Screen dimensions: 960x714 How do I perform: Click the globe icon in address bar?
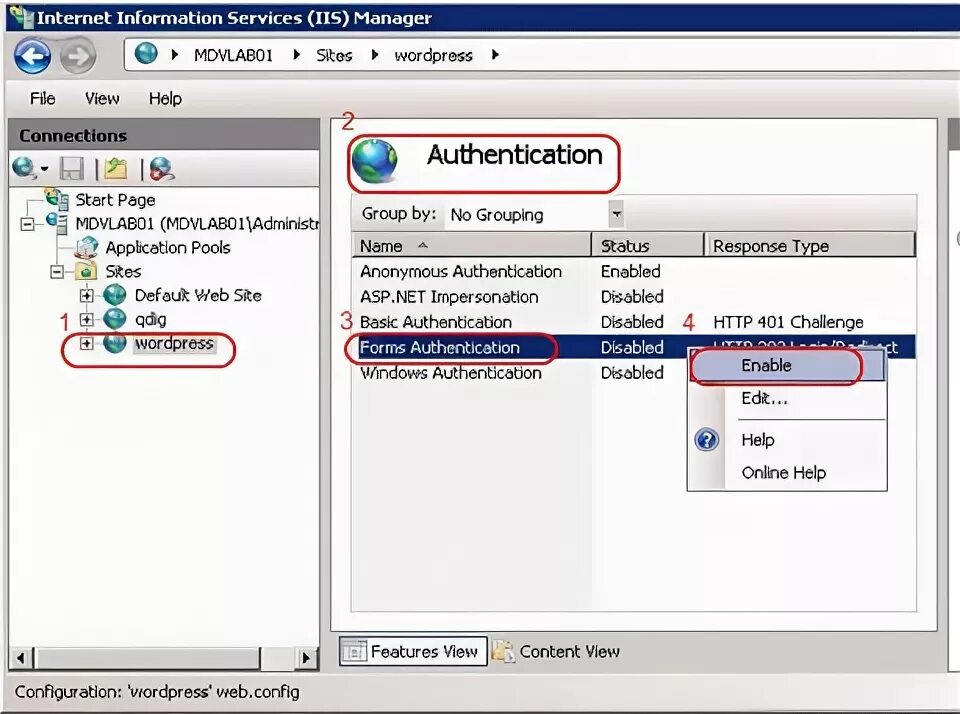[146, 54]
